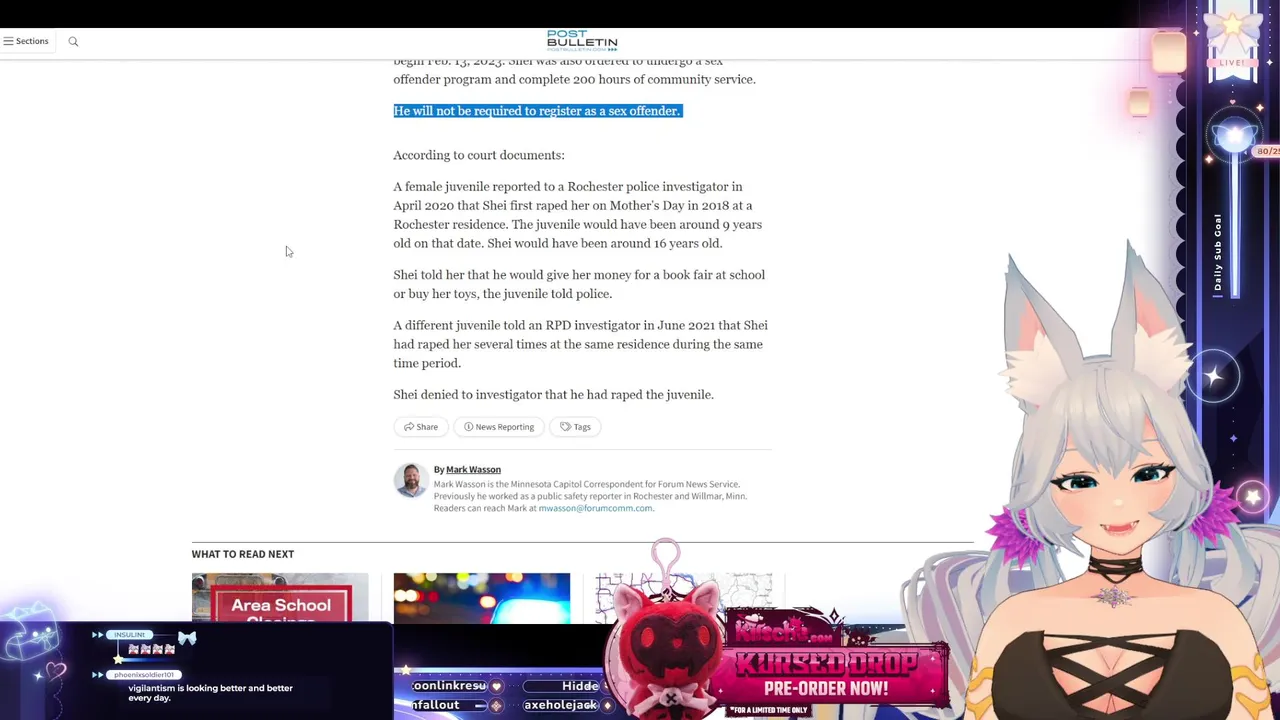This screenshot has width=1280, height=720.
Task: Open the News Reporting label button
Action: click(x=499, y=427)
